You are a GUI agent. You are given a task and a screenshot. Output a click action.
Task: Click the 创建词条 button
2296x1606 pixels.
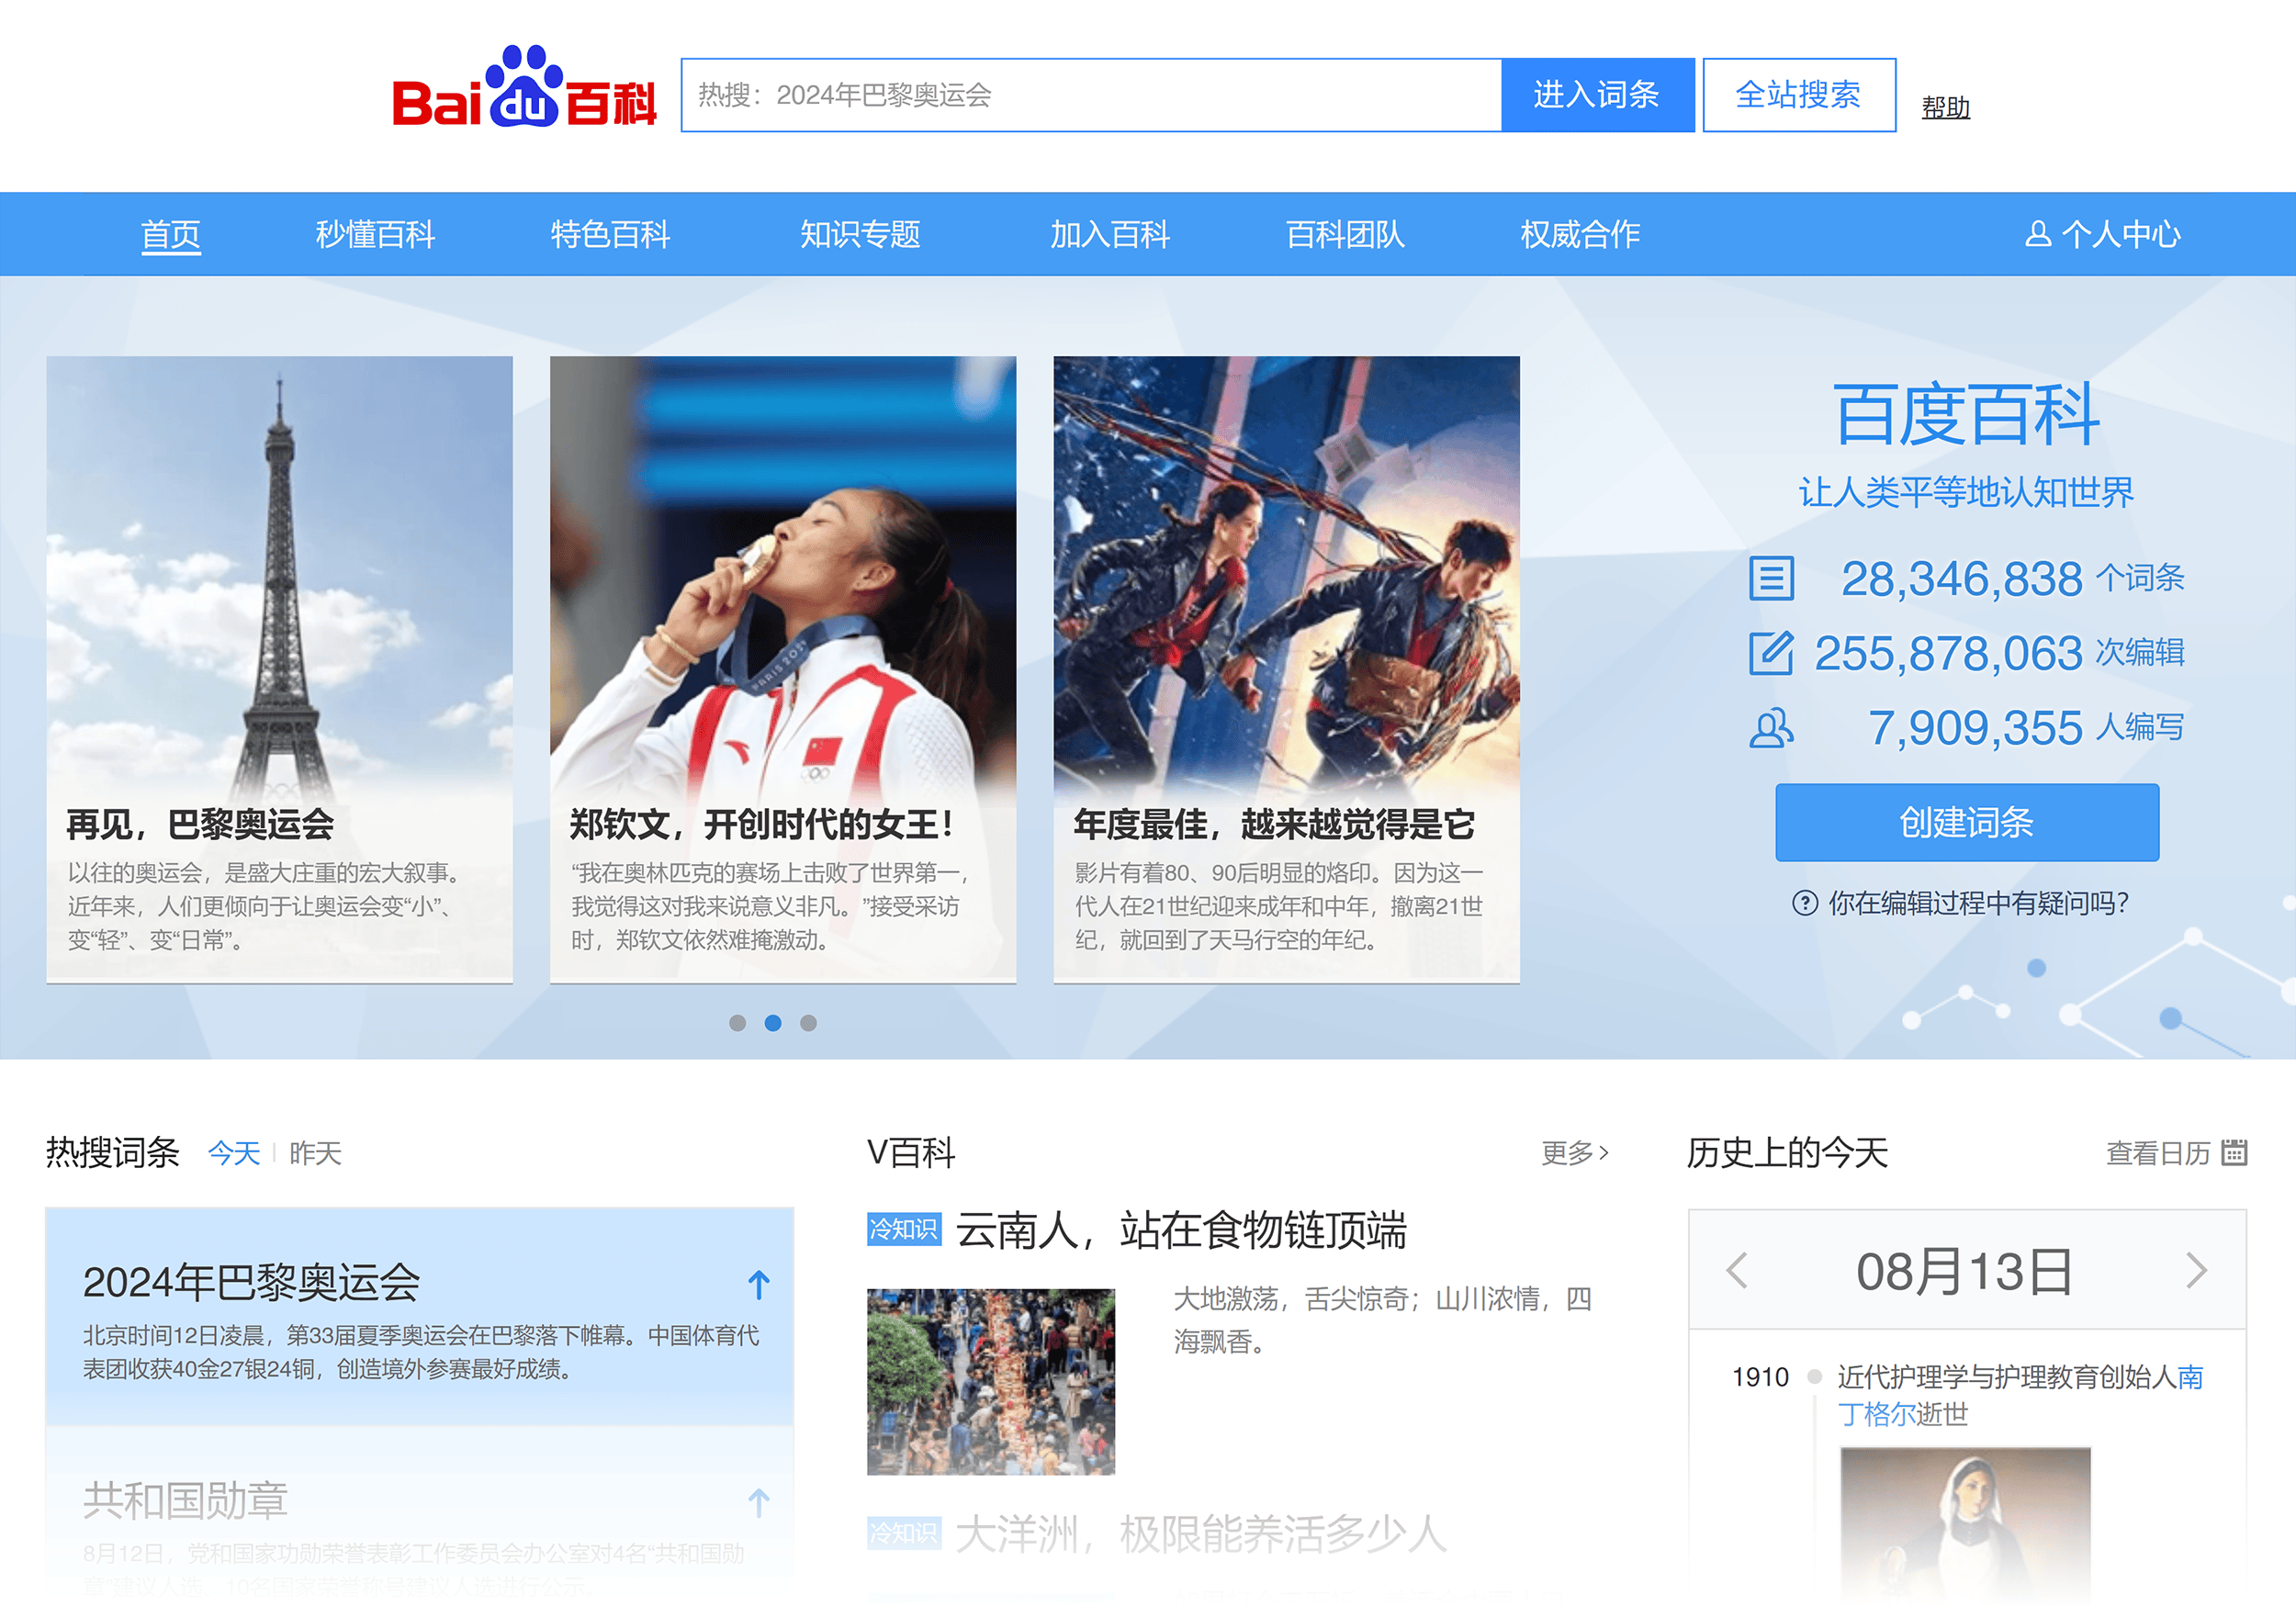coord(1966,822)
